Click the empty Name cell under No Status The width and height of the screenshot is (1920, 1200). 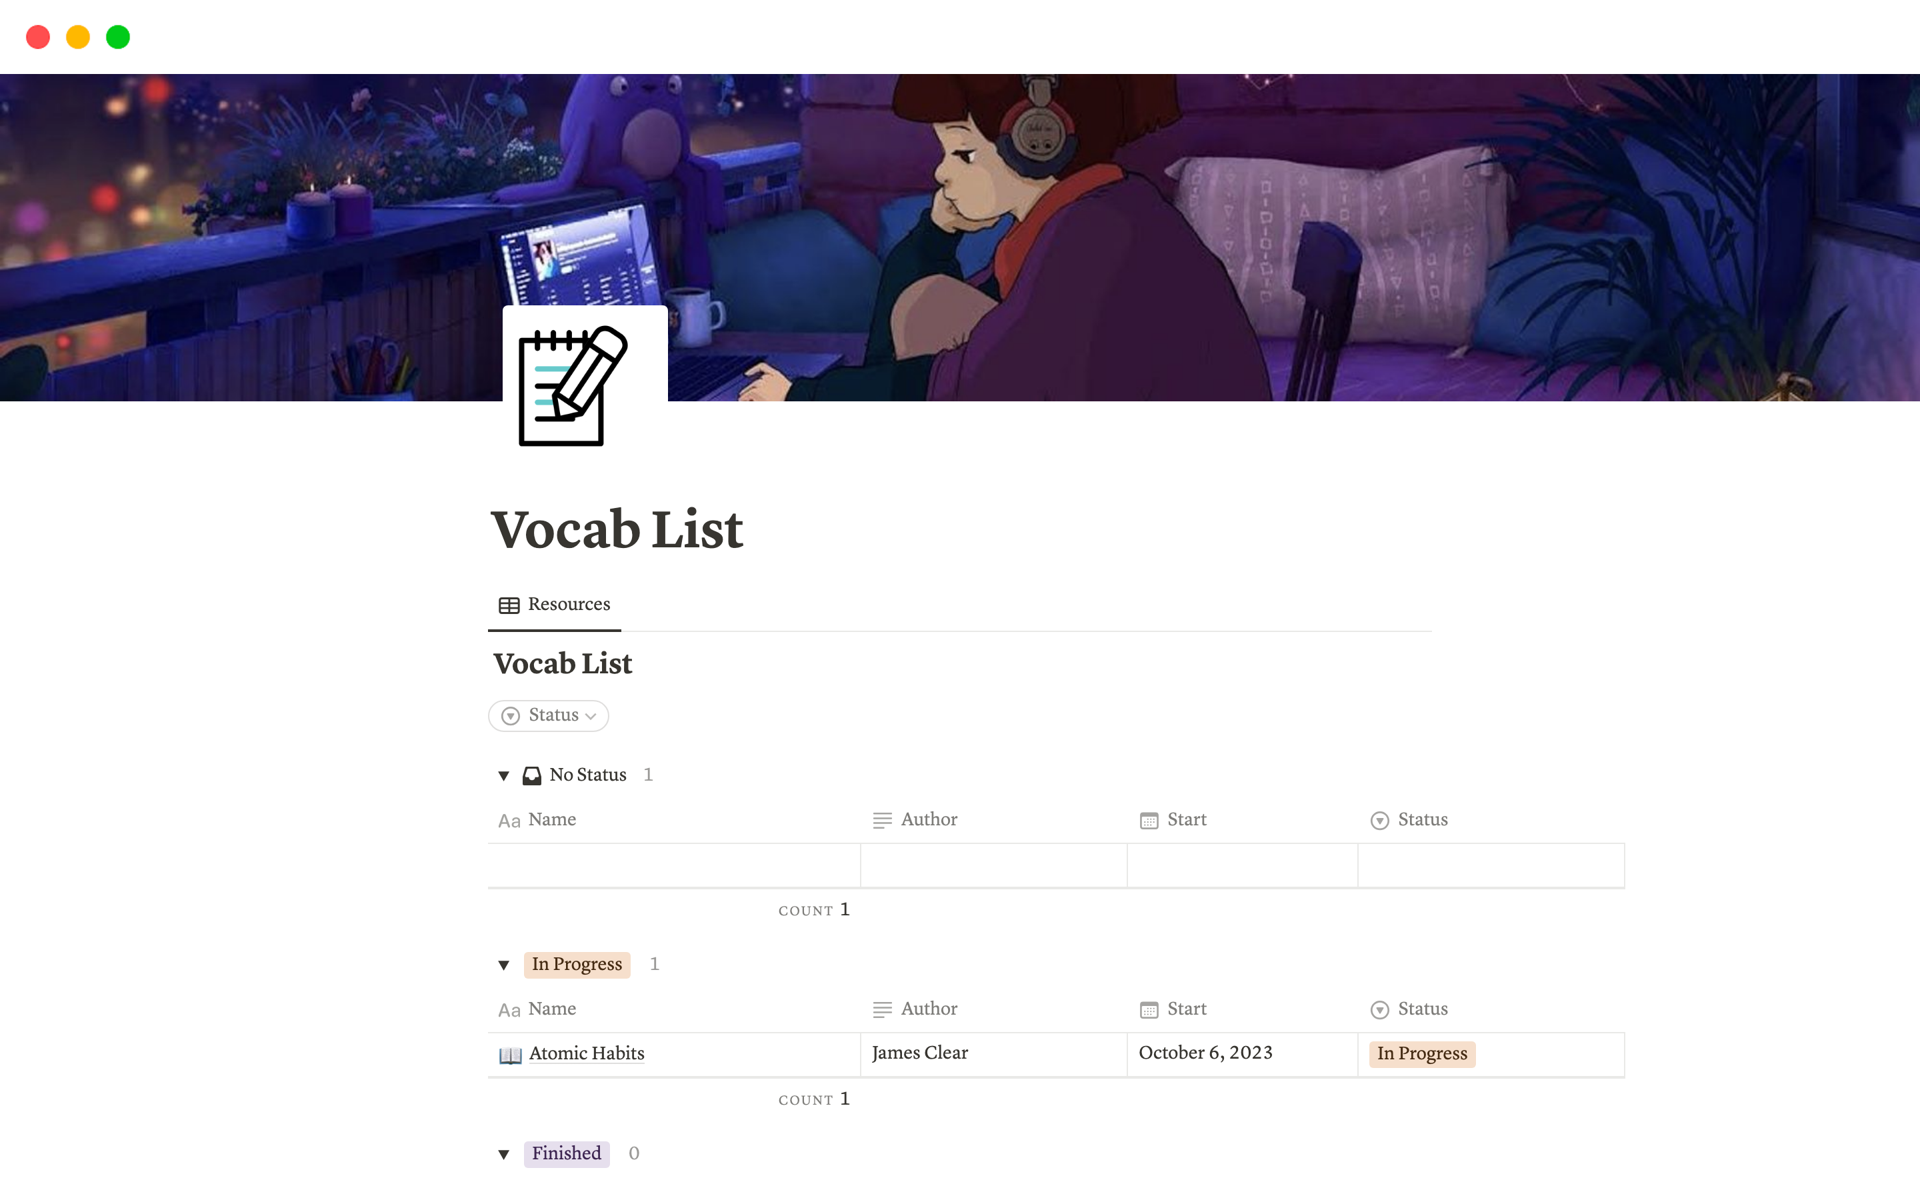click(674, 866)
